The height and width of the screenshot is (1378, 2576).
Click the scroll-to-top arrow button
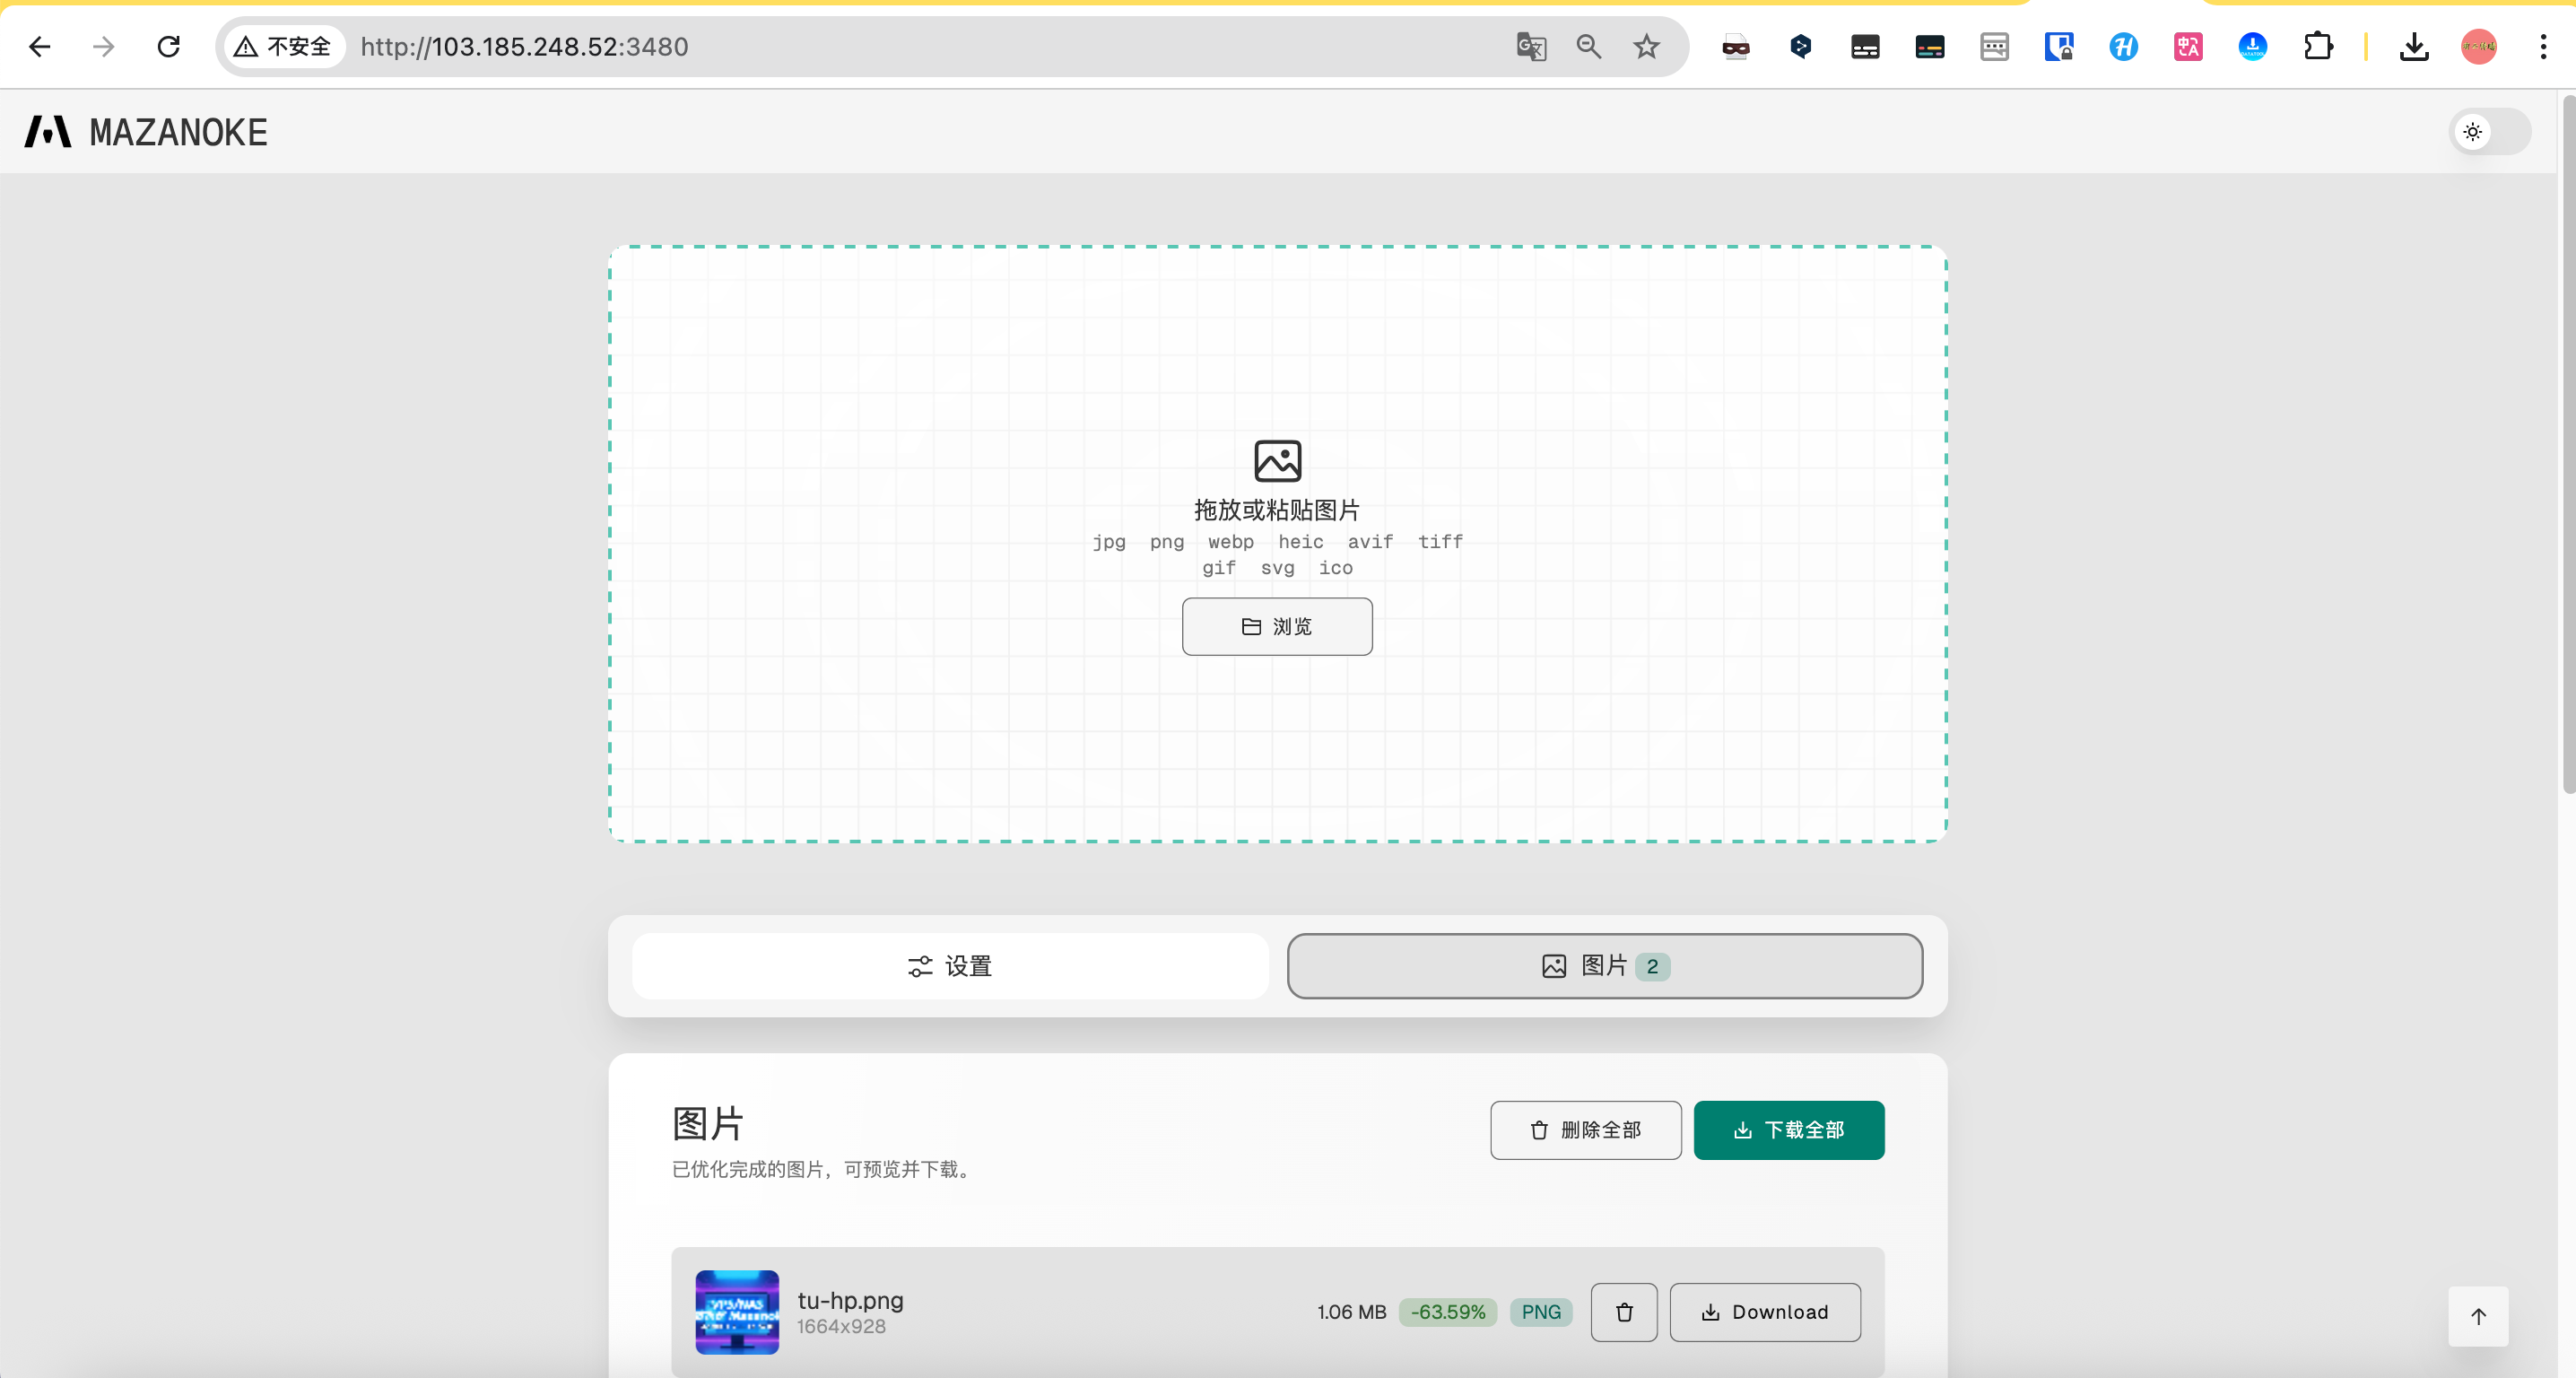click(2477, 1316)
